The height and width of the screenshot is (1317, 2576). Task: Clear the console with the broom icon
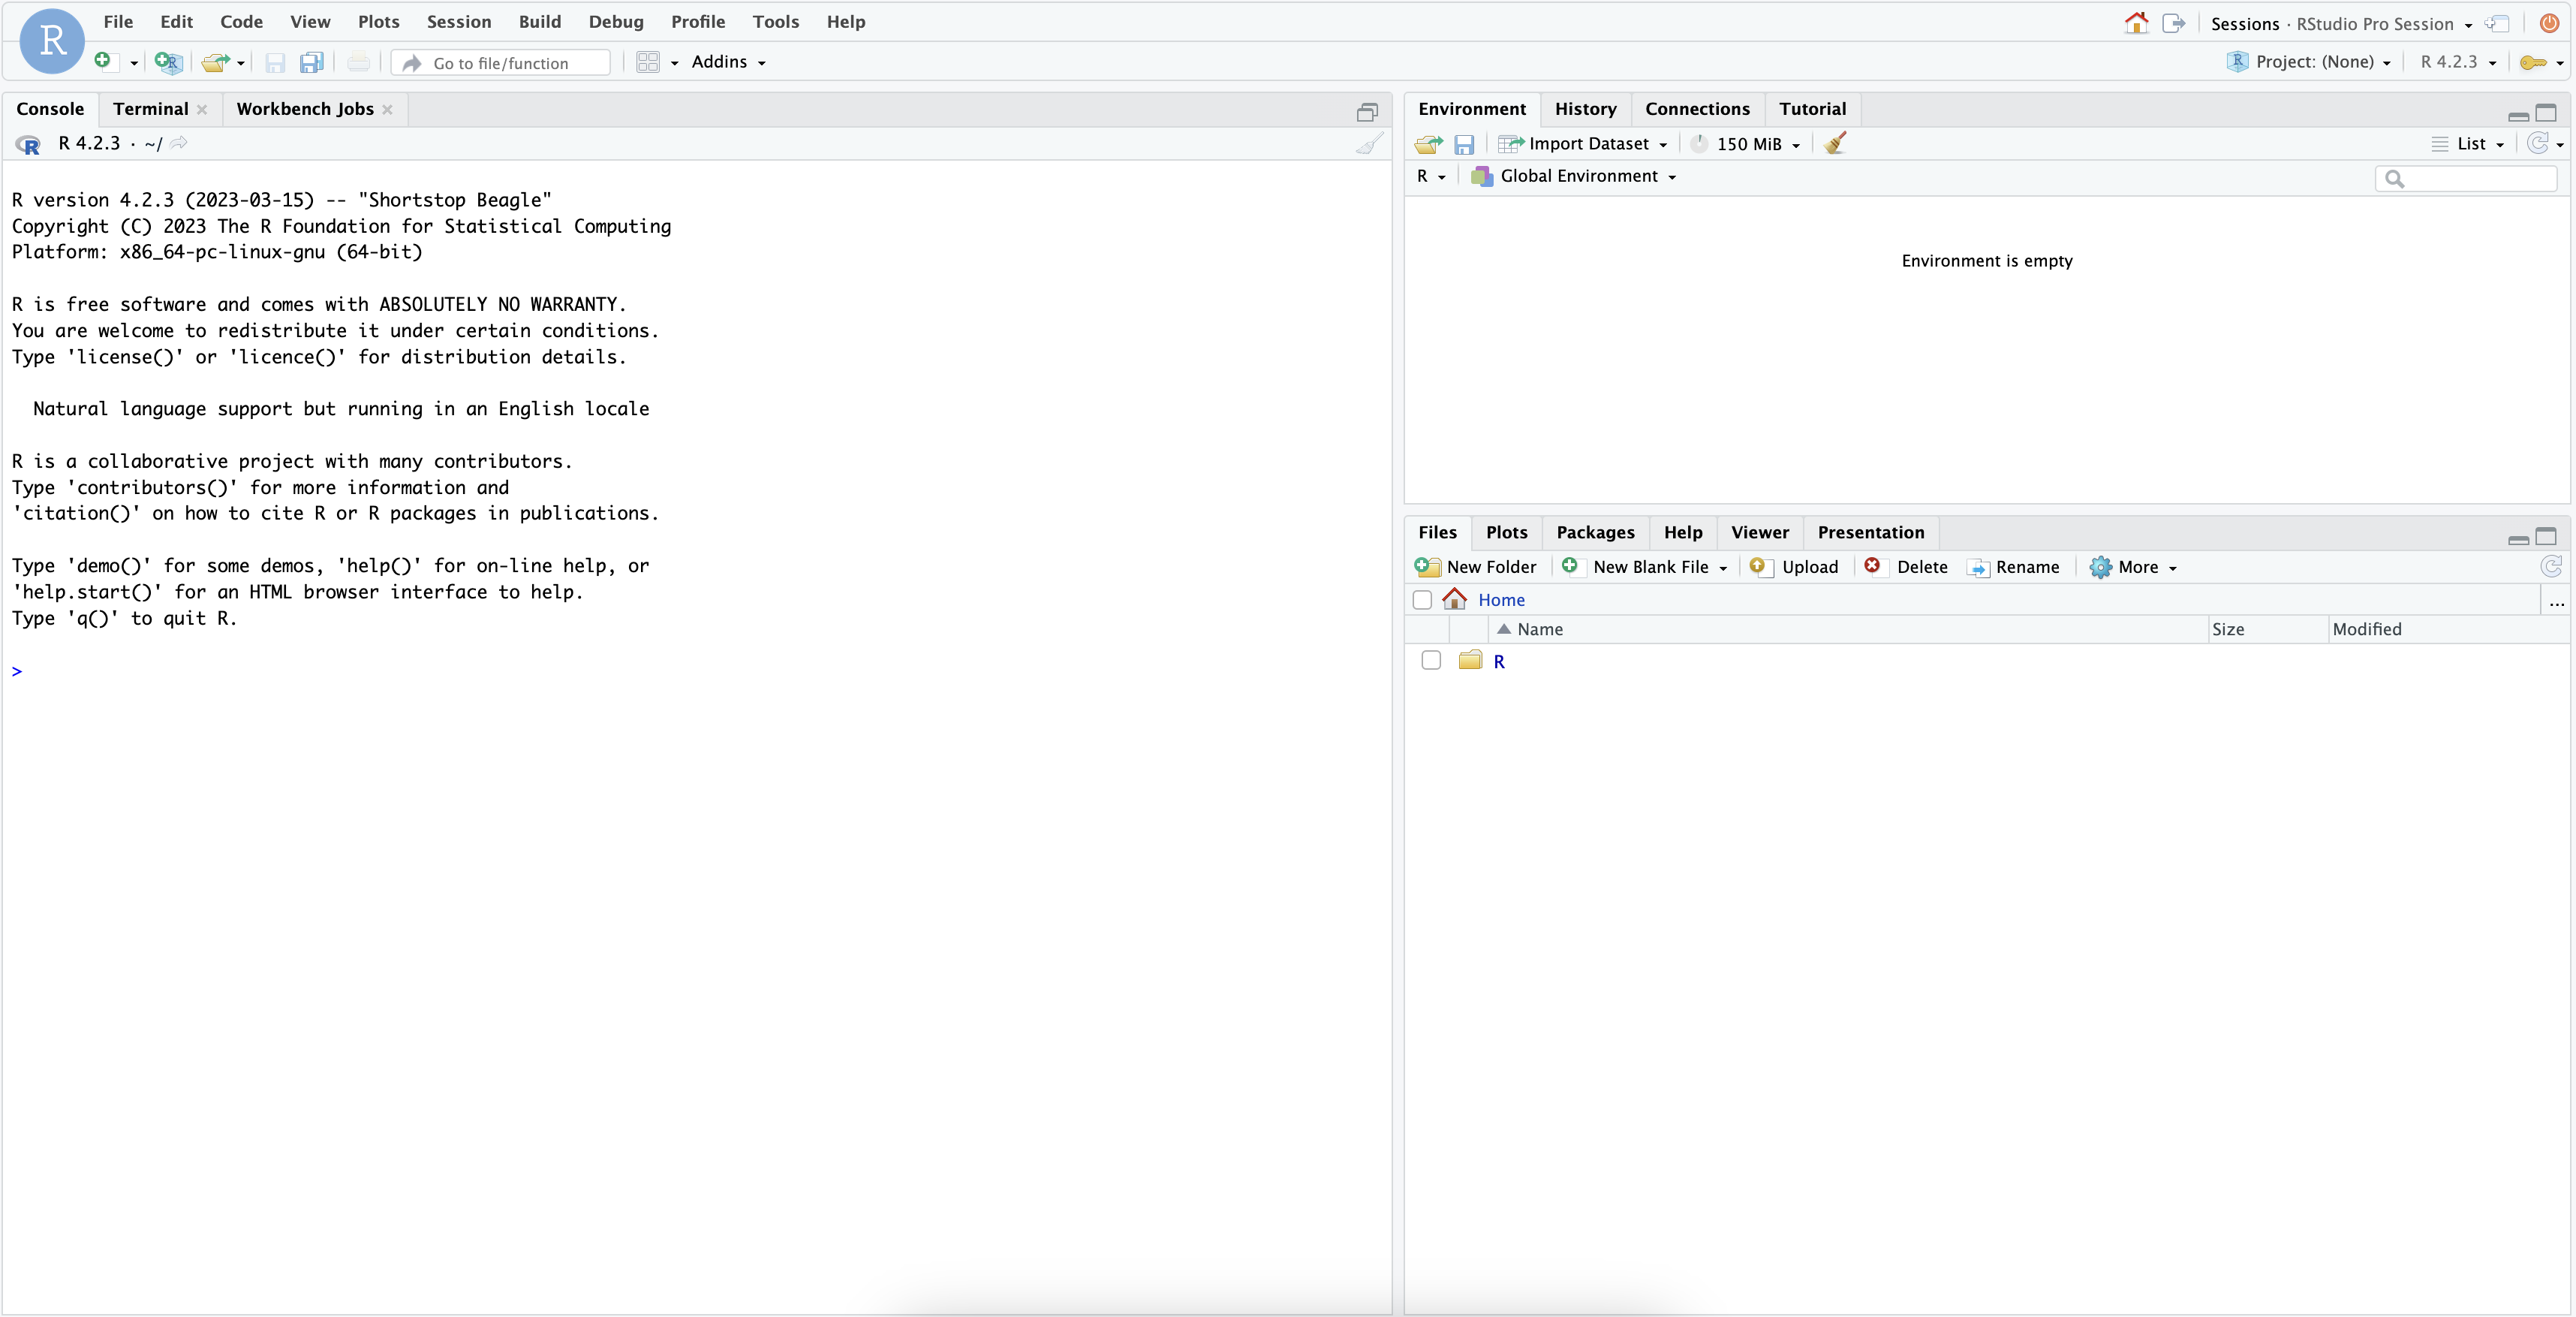1368,144
